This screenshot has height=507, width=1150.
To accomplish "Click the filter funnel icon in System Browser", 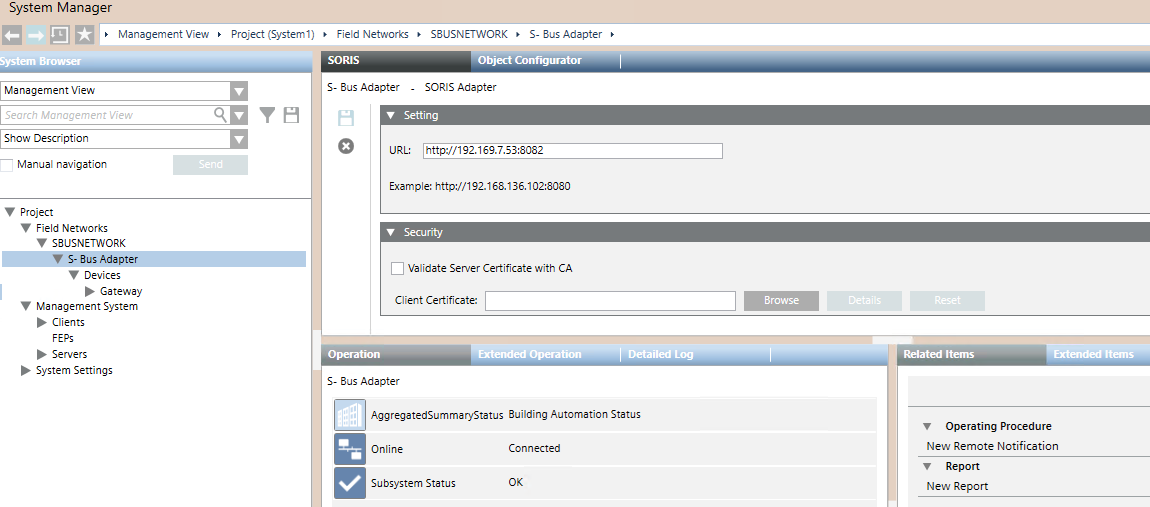I will (267, 115).
